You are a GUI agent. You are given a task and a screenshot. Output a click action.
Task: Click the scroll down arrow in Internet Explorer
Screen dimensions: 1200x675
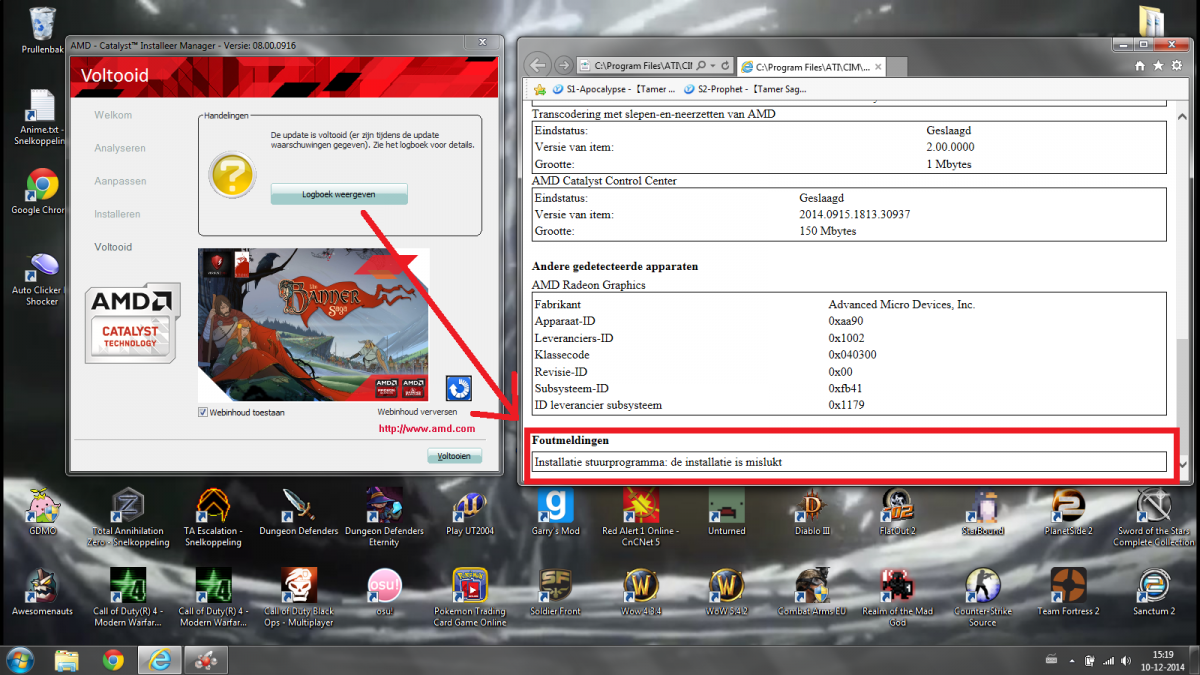(1183, 465)
